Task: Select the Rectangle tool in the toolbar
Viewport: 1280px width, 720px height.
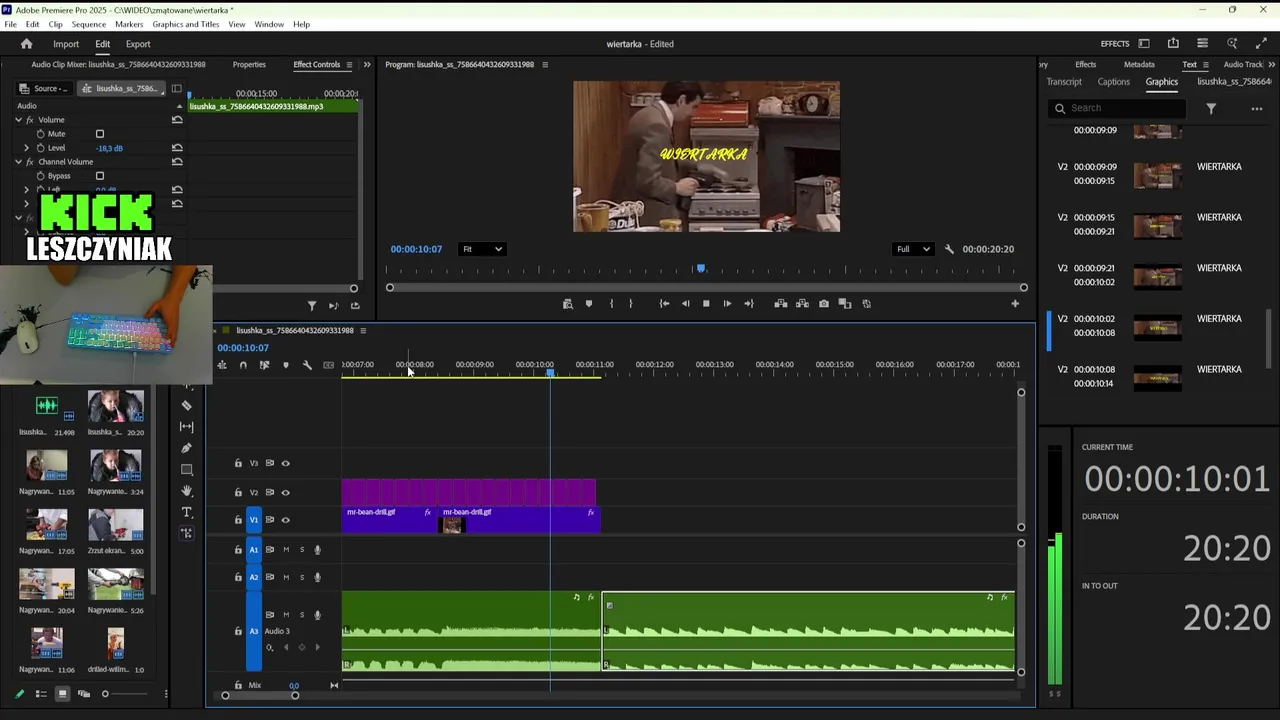Action: [x=187, y=469]
